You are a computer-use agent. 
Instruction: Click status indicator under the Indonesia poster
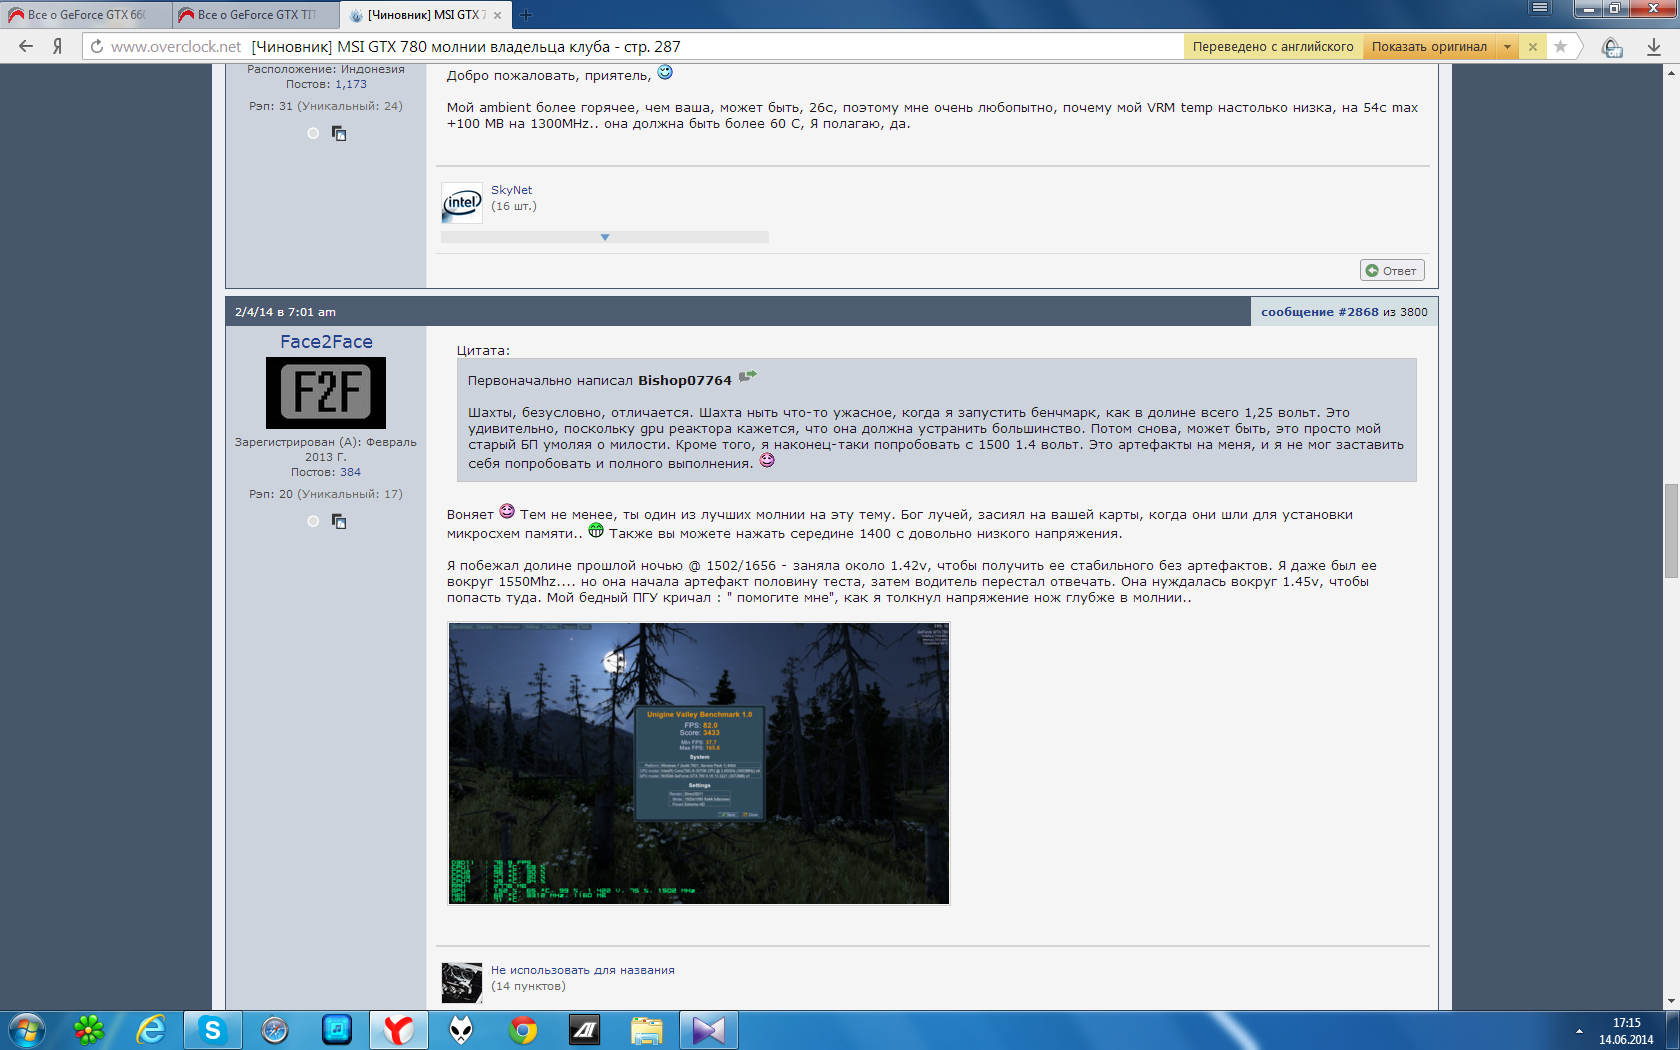313,133
